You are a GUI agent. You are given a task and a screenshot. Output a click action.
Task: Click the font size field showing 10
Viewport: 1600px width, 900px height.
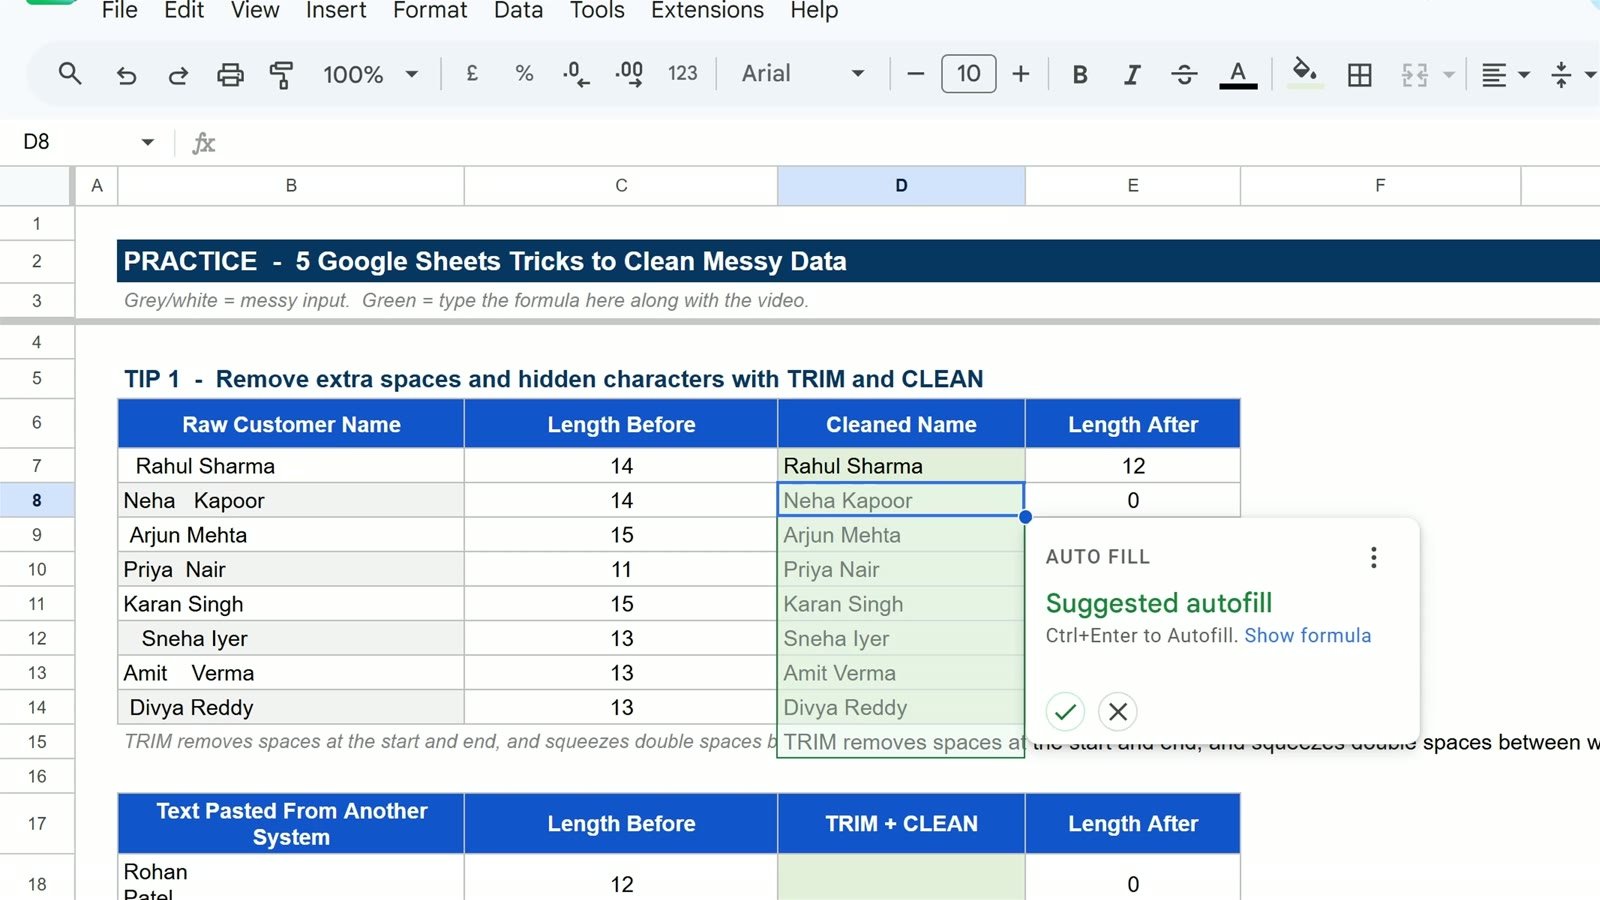968,74
